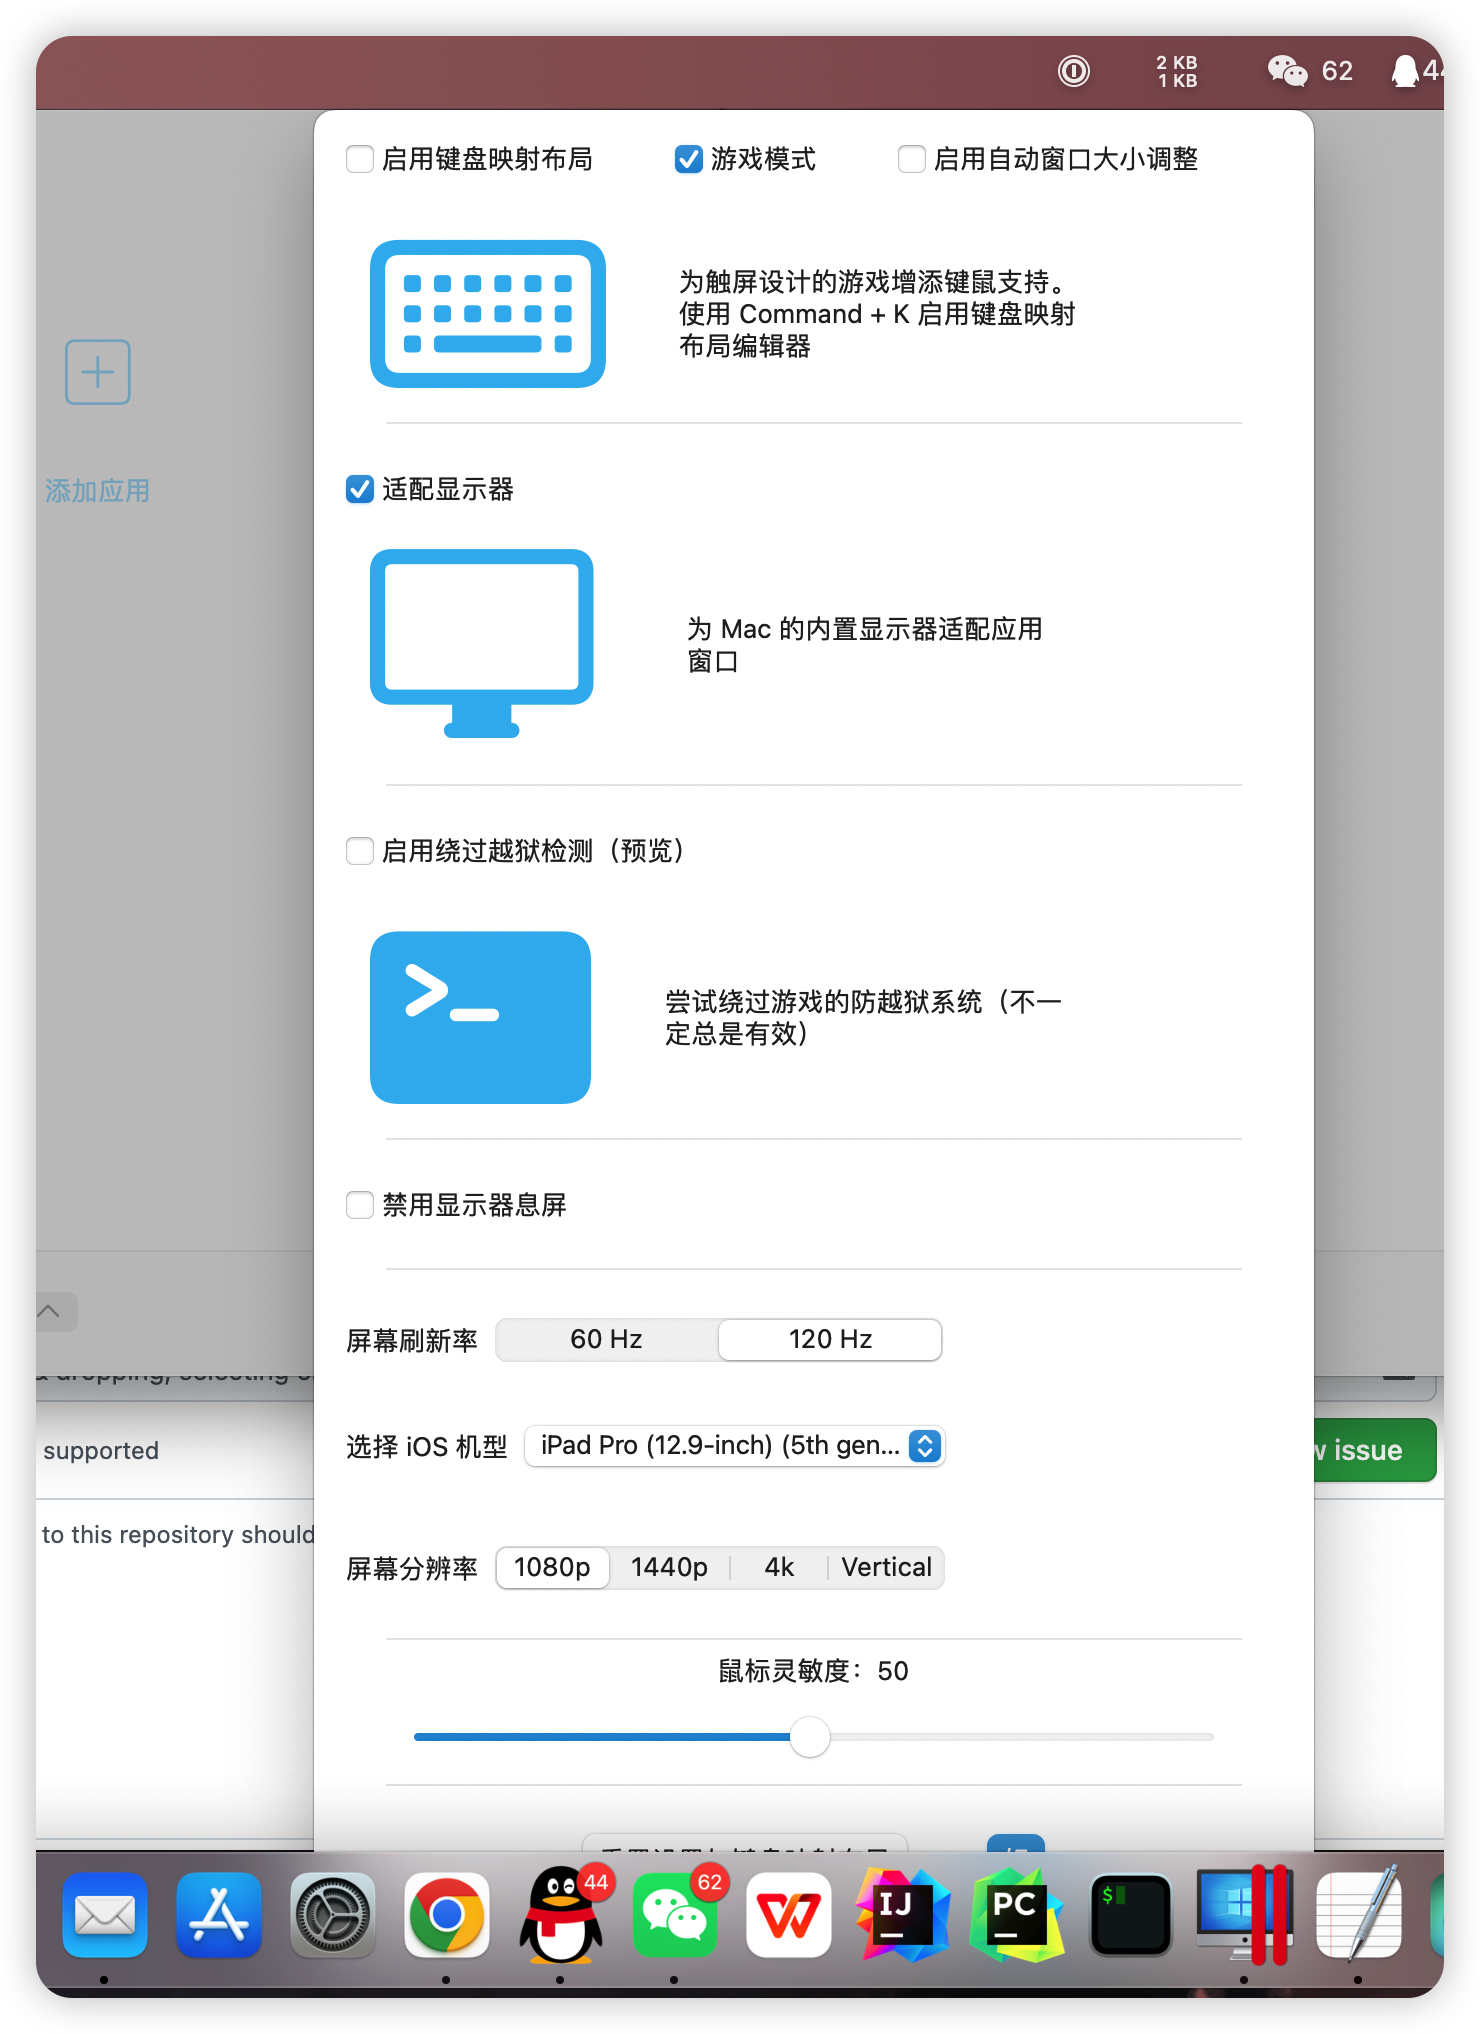Click the 添加应用 label
Screen dimensions: 1480x2034
coord(98,491)
